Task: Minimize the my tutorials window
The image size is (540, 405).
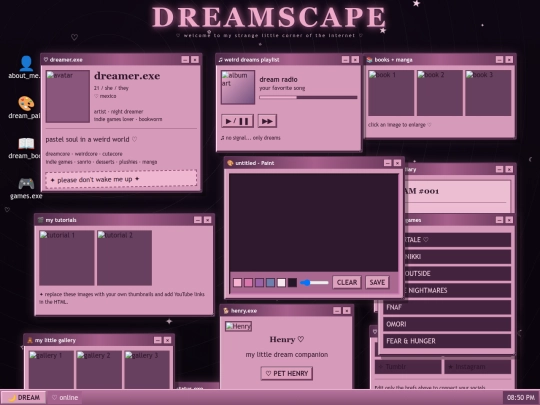Action: (x=198, y=220)
